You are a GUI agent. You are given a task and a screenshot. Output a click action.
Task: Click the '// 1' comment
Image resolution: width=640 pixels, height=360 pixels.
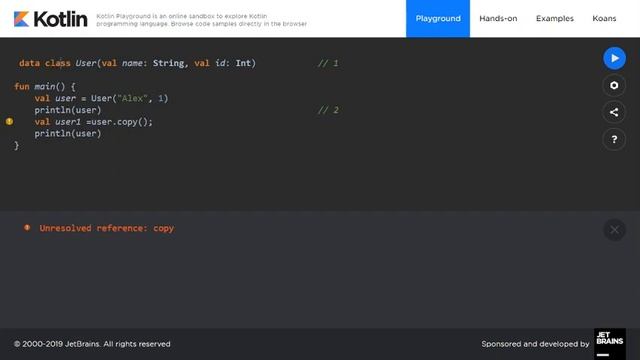[x=328, y=63]
